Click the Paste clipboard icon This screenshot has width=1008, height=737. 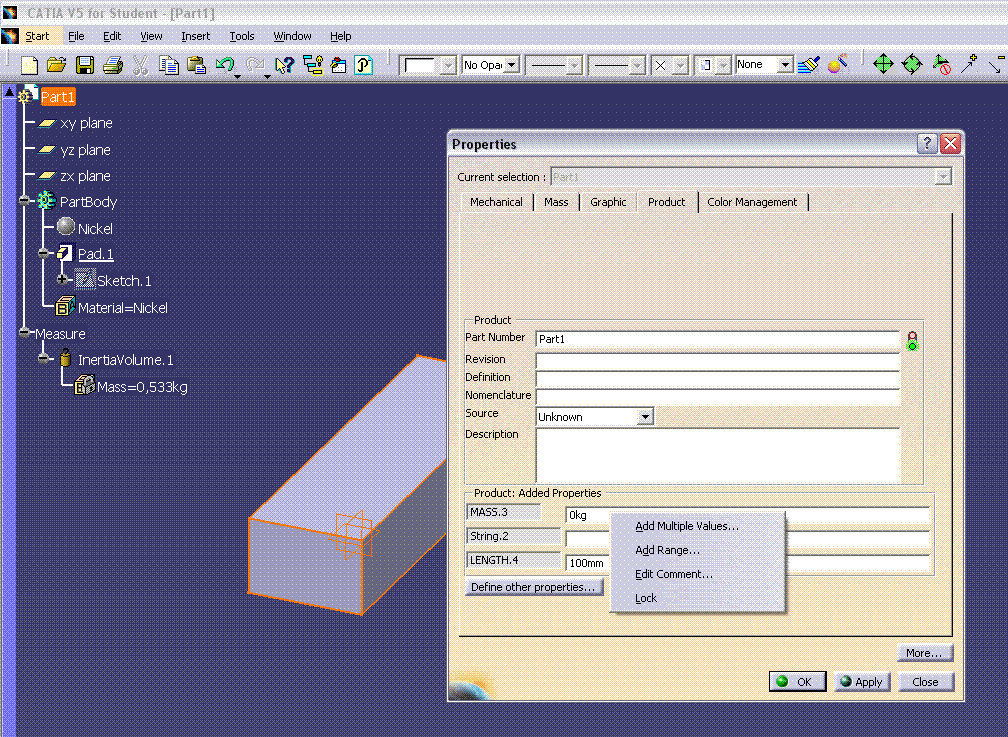(x=197, y=65)
